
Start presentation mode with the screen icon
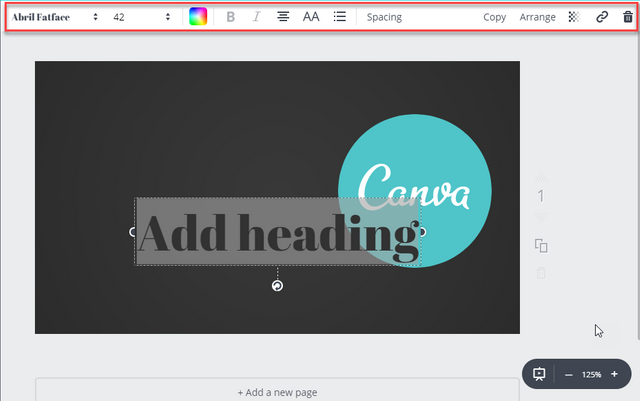[x=539, y=374]
